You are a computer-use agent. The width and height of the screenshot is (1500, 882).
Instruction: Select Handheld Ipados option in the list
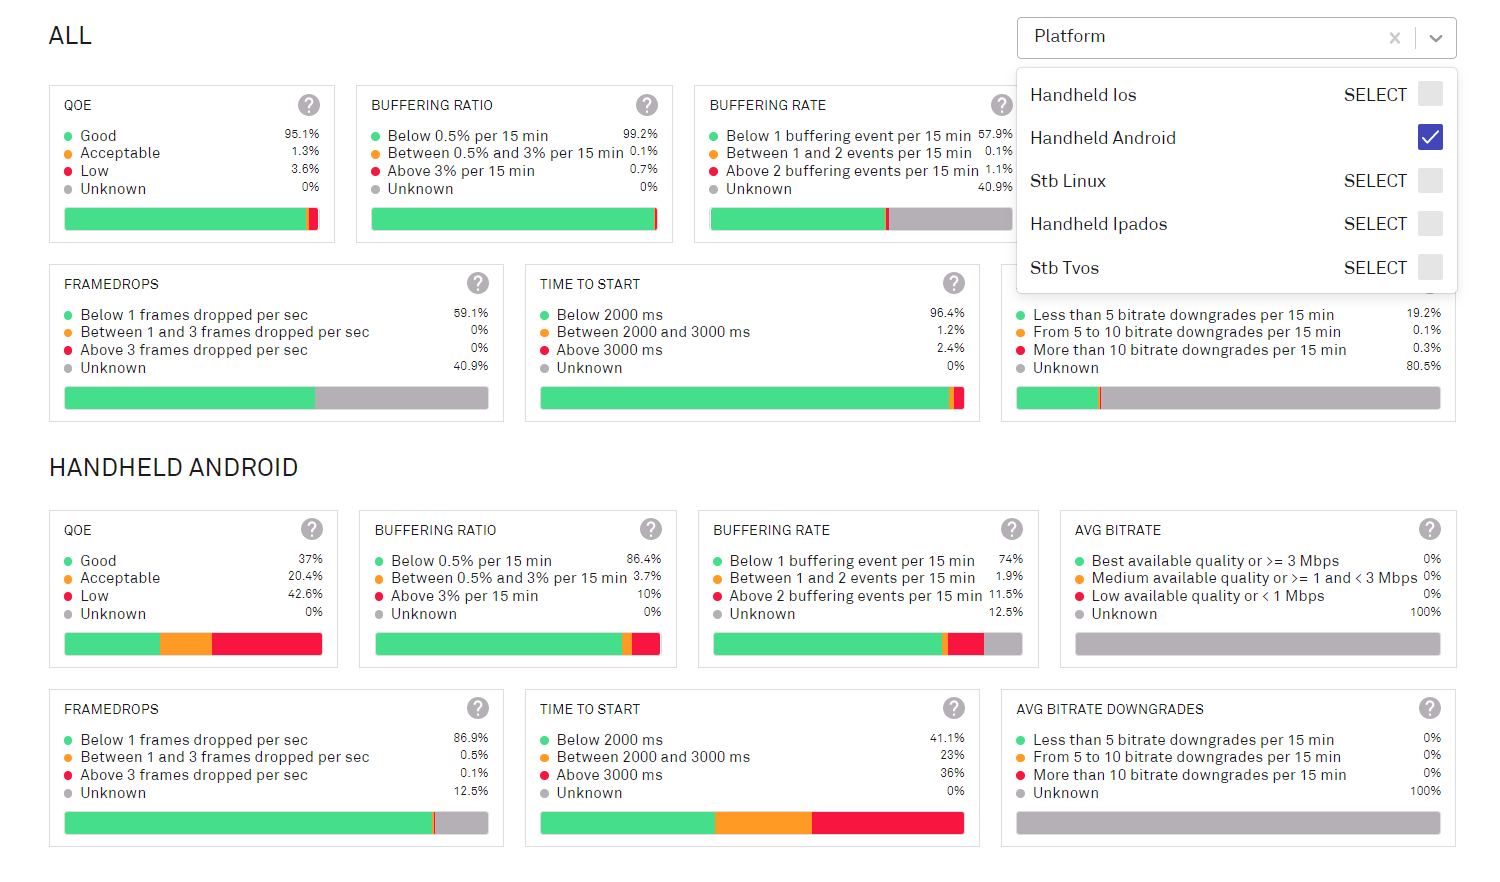1099,224
